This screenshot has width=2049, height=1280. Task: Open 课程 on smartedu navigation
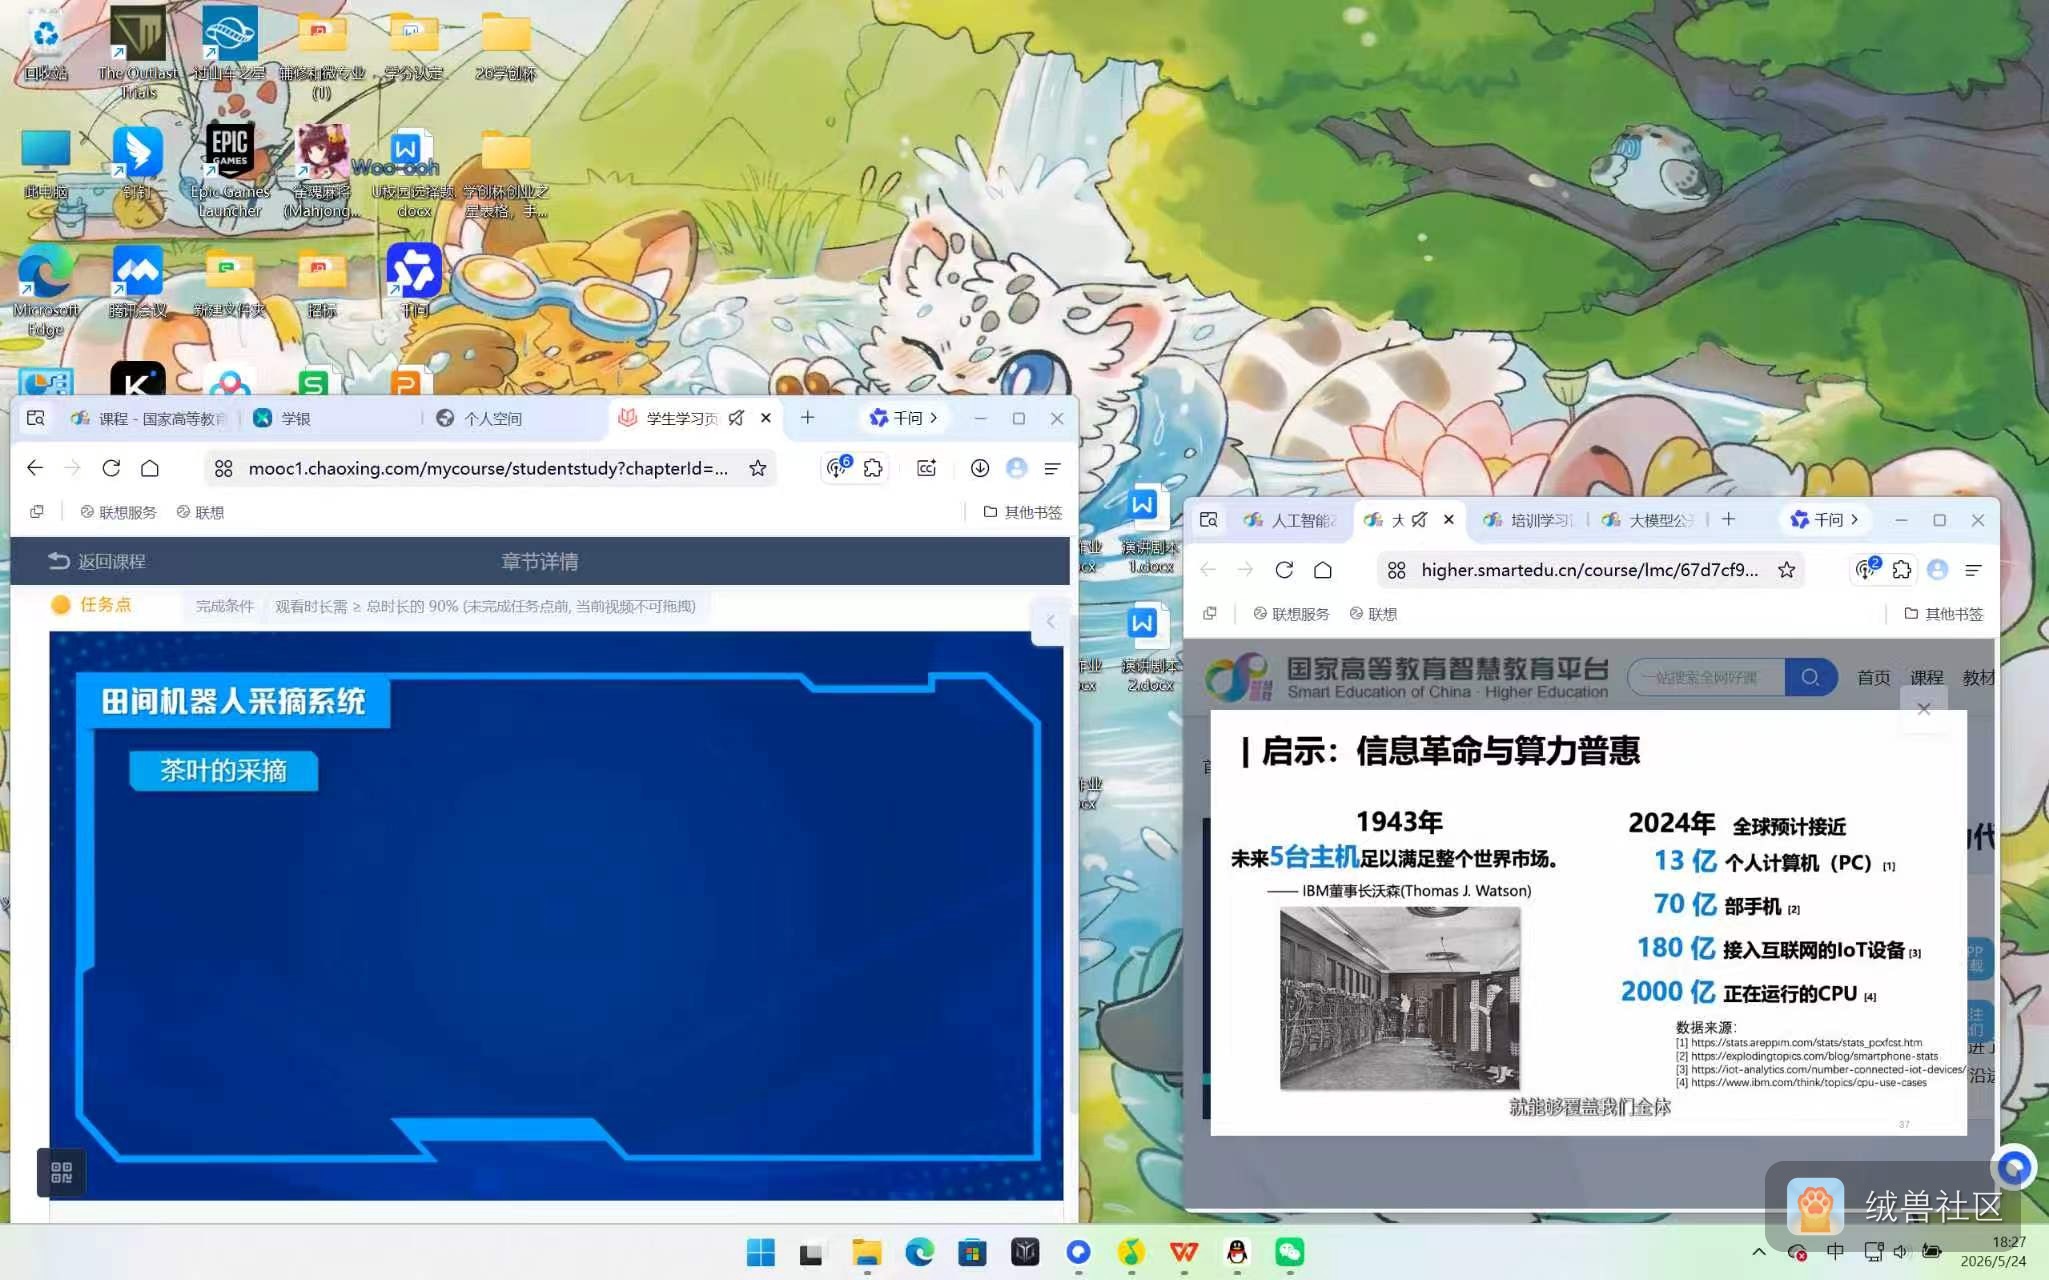1927,677
